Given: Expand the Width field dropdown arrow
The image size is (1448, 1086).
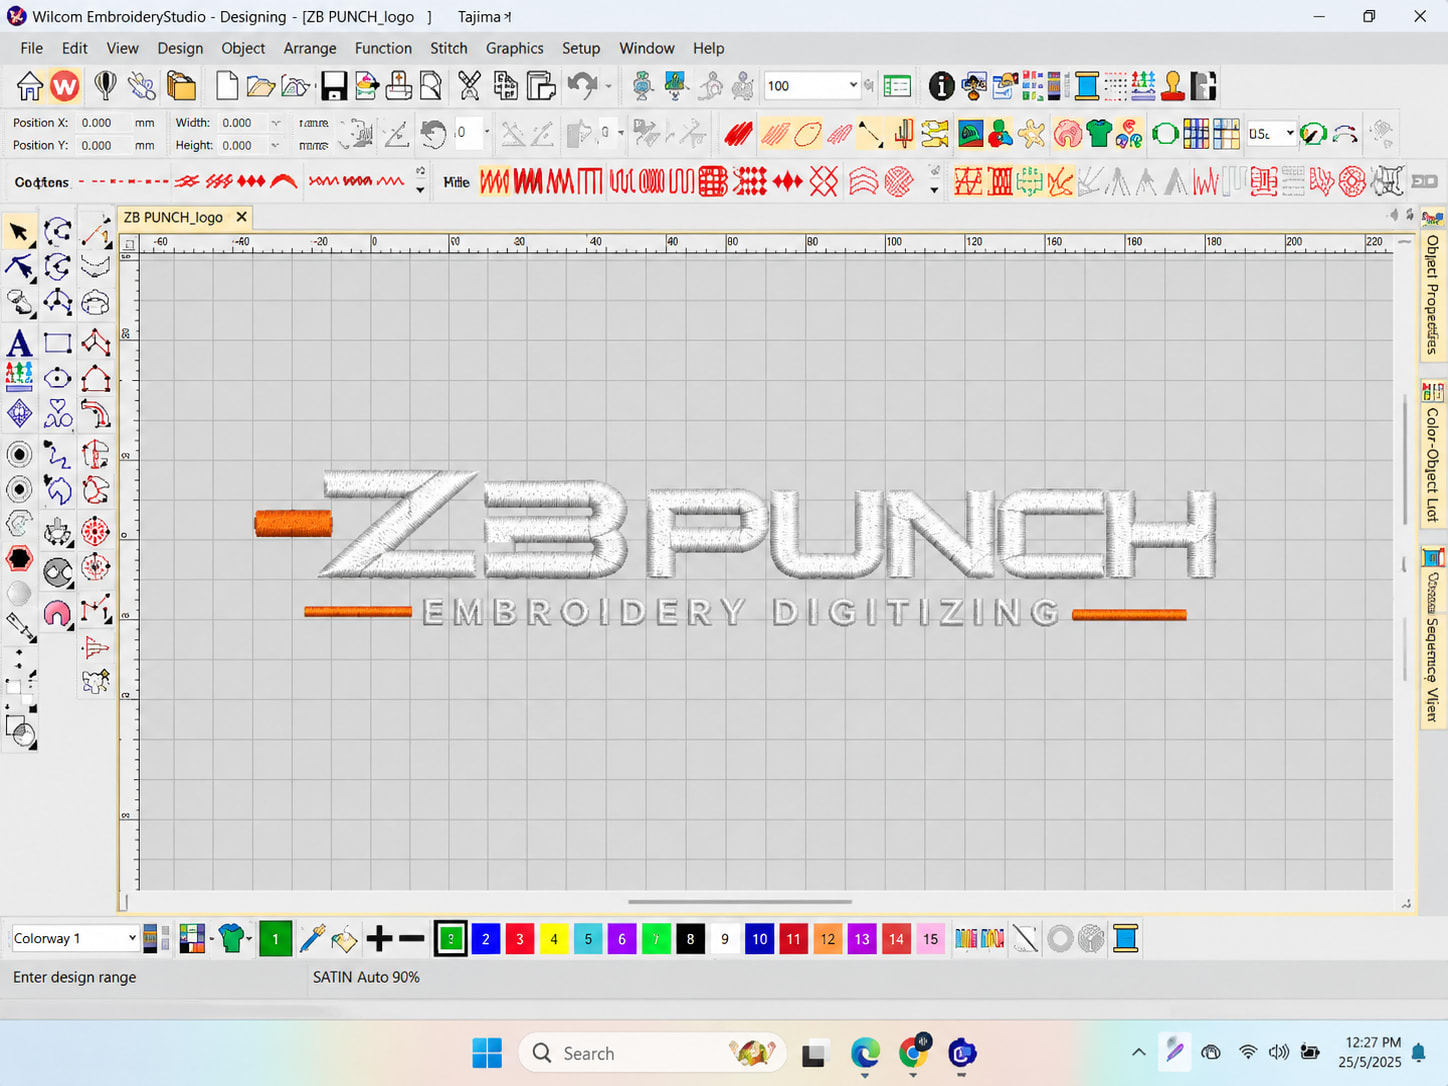Looking at the screenshot, I should pyautogui.click(x=275, y=123).
